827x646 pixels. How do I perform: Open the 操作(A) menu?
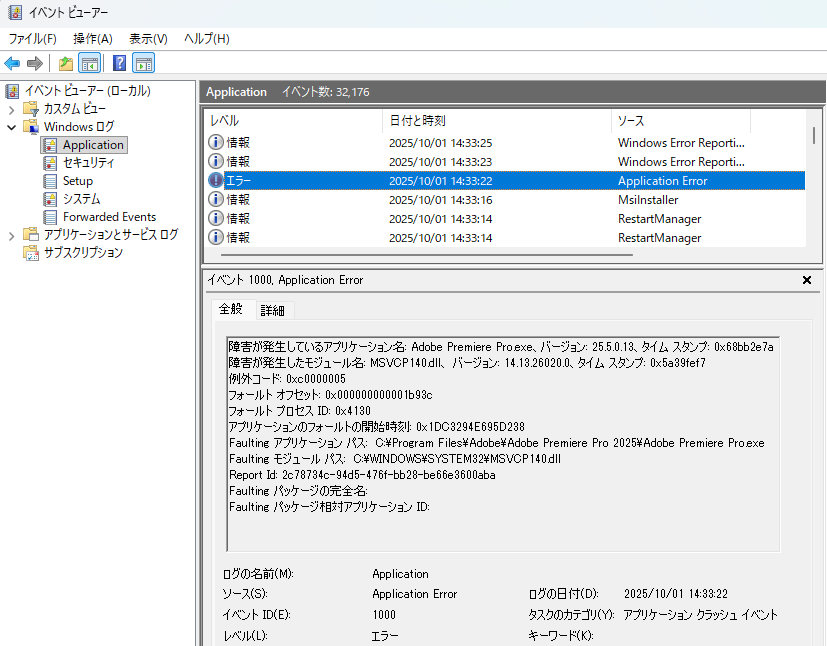point(92,39)
